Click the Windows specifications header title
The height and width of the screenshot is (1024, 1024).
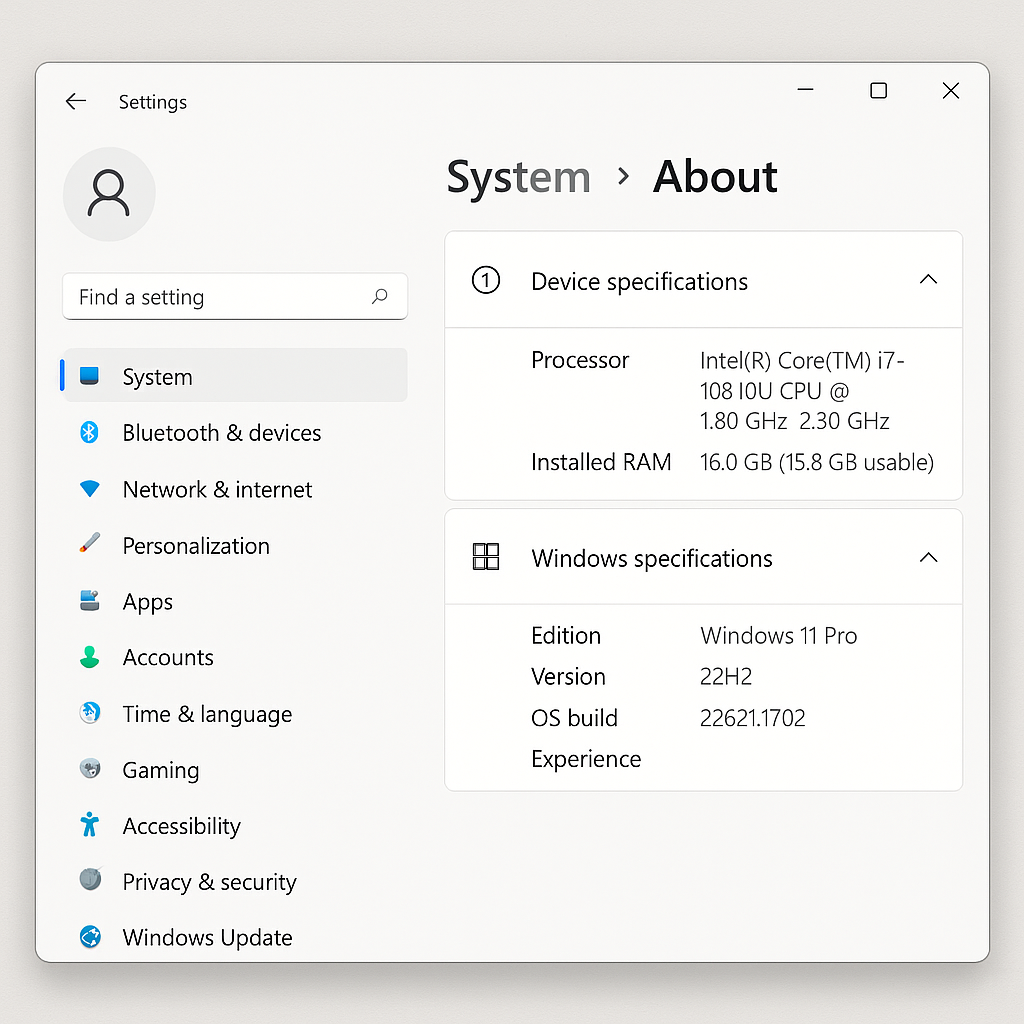tap(652, 558)
